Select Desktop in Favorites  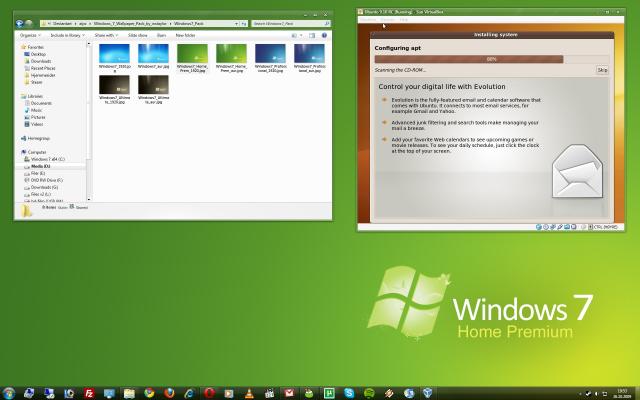coord(35,54)
